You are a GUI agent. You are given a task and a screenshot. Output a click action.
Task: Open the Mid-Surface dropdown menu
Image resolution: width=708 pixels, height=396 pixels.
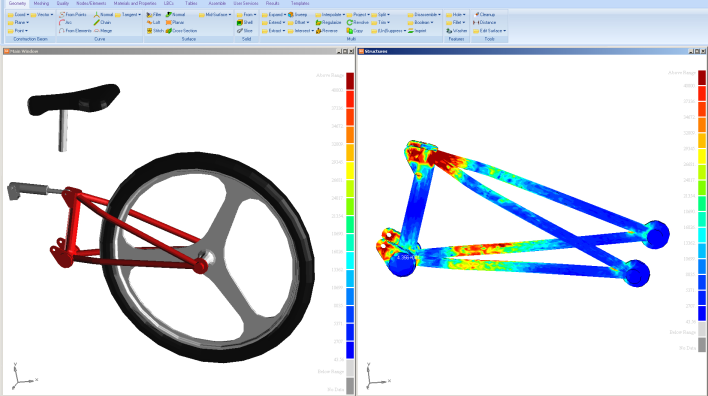(x=215, y=14)
